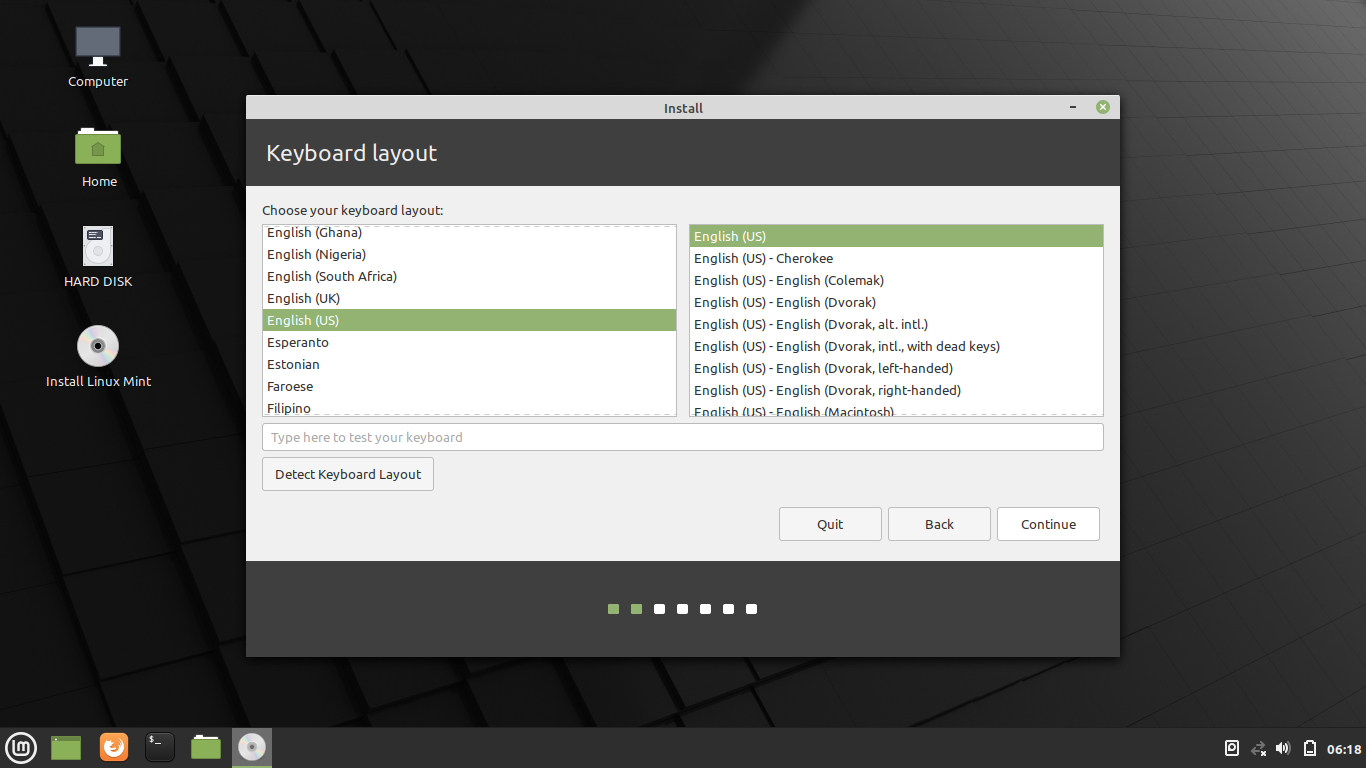The image size is (1366, 768).
Task: Select the HARD DISK desktop icon
Action: [98, 246]
